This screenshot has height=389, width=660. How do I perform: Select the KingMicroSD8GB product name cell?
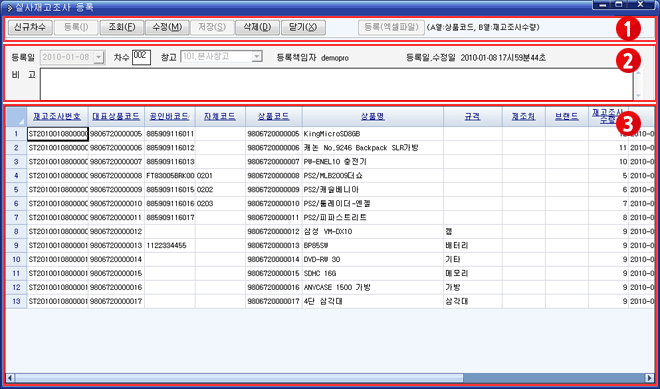(x=373, y=134)
